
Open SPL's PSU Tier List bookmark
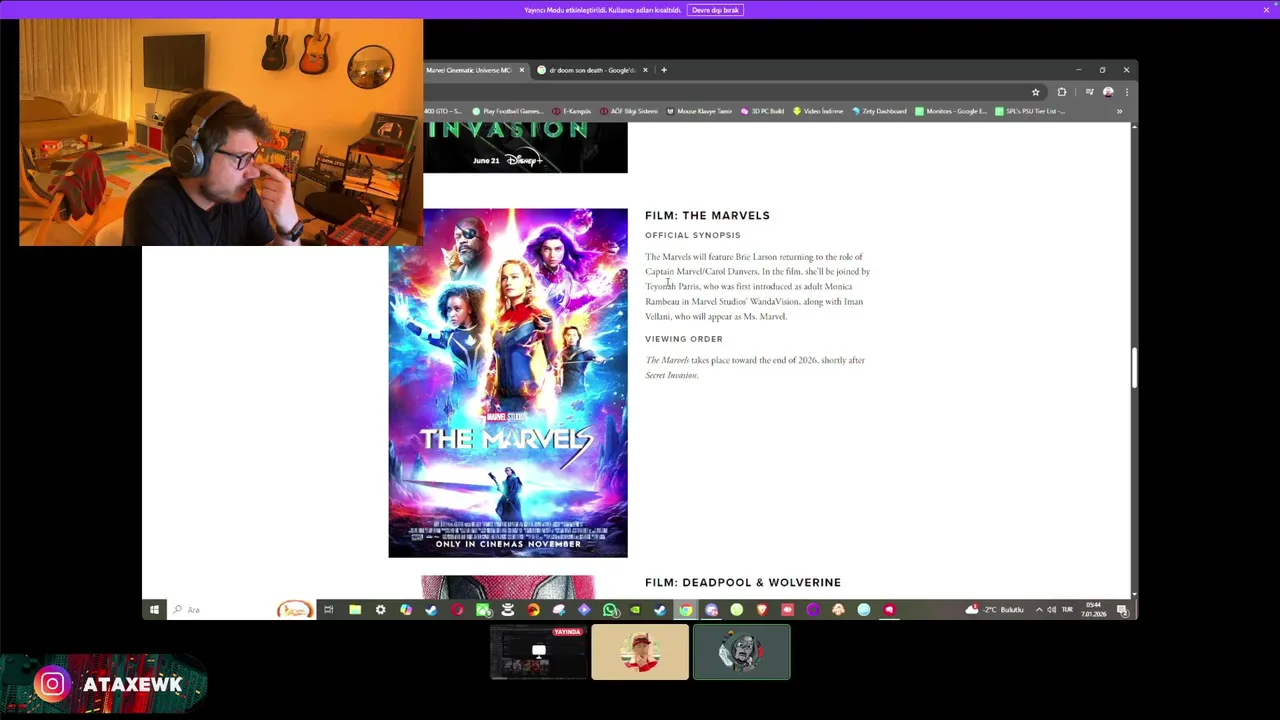coord(1030,111)
